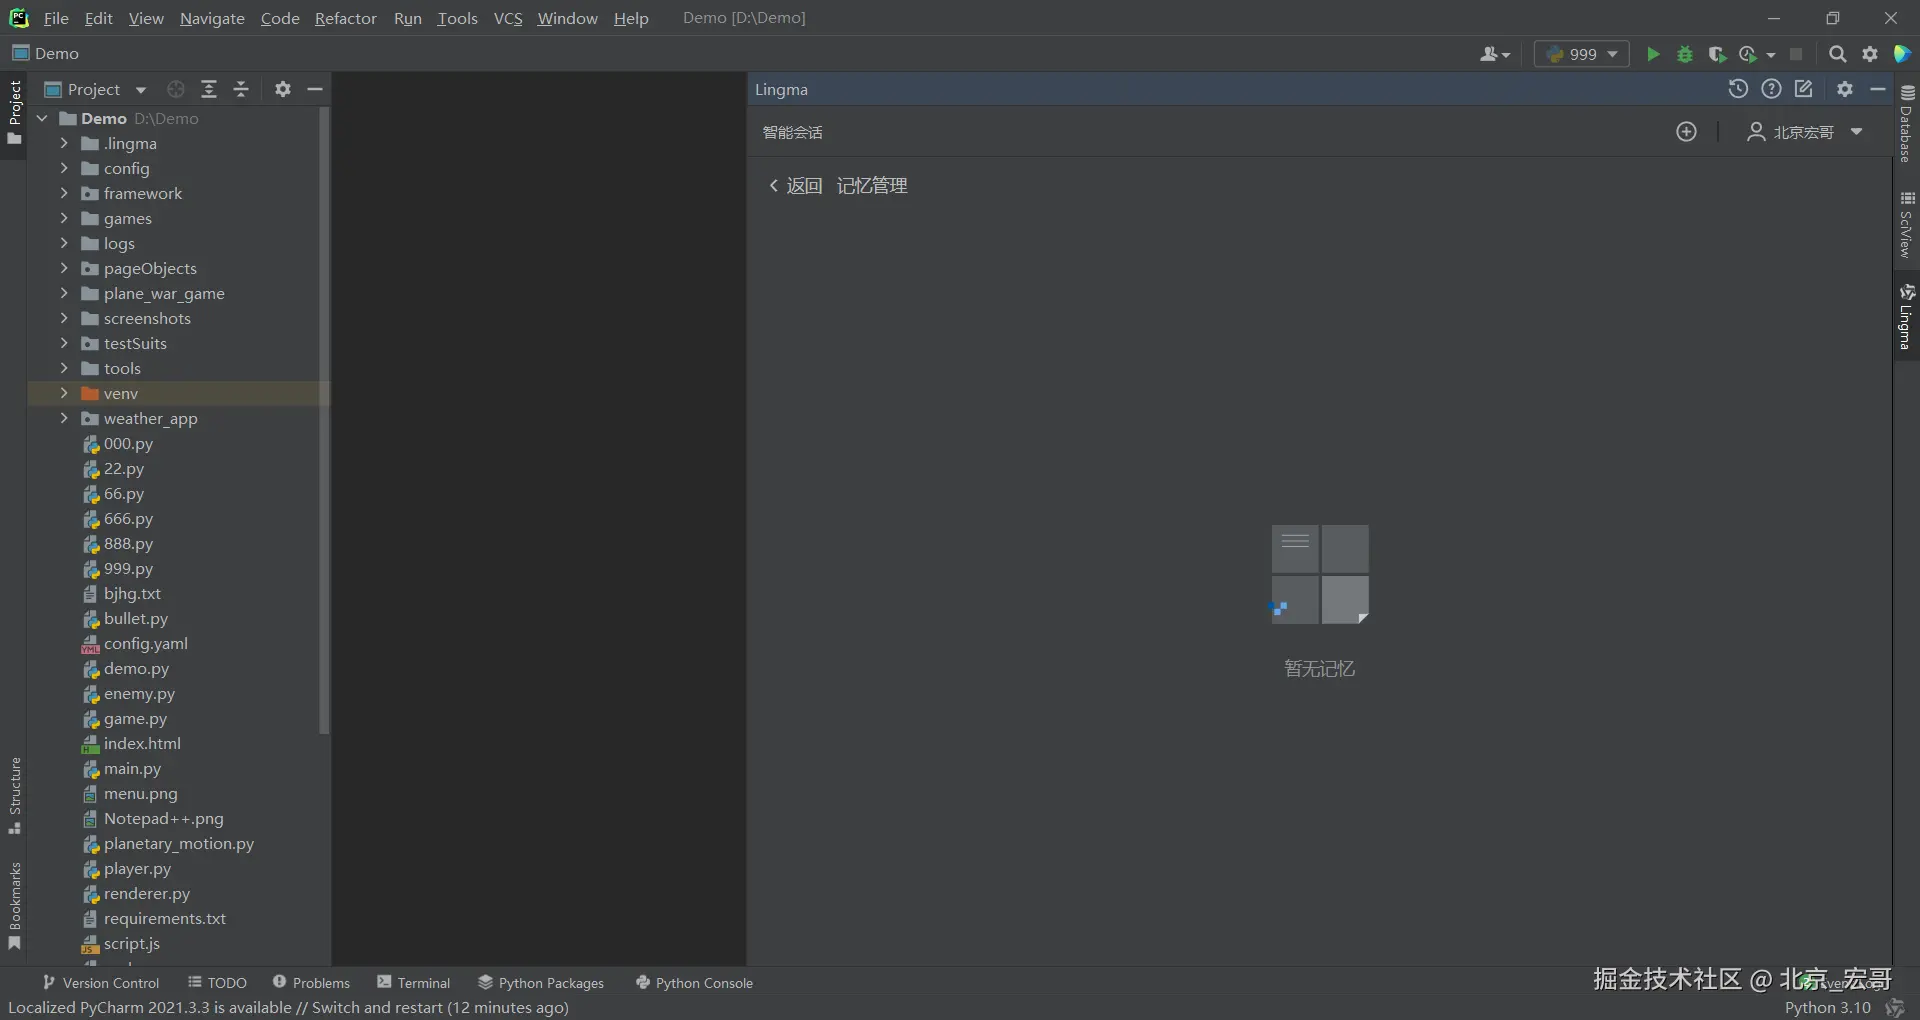Open Terminal tool window
Image resolution: width=1920 pixels, height=1020 pixels.
click(413, 983)
